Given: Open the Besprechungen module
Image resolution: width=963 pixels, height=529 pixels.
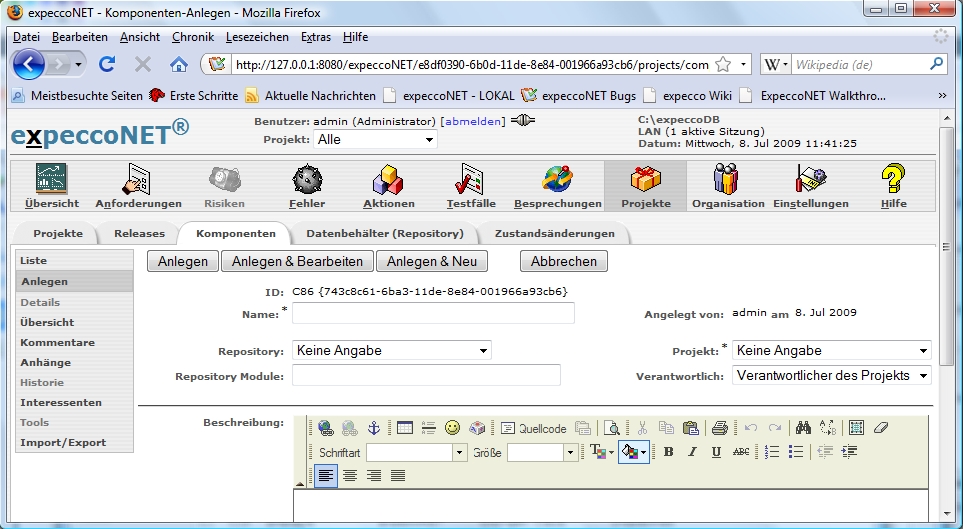Looking at the screenshot, I should click(558, 186).
